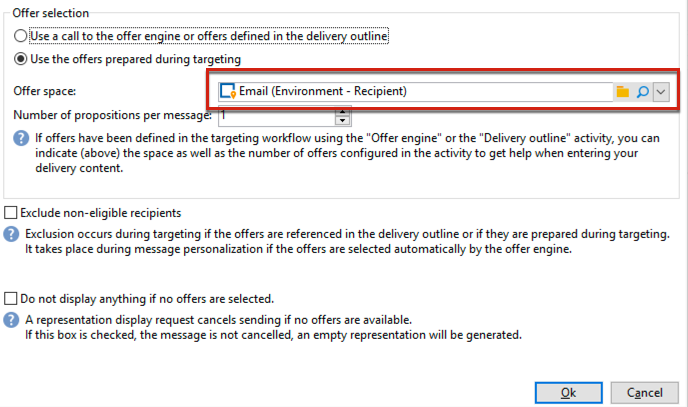
Task: Click help icon beside Exclusion occurs explanation
Action: 10,233
